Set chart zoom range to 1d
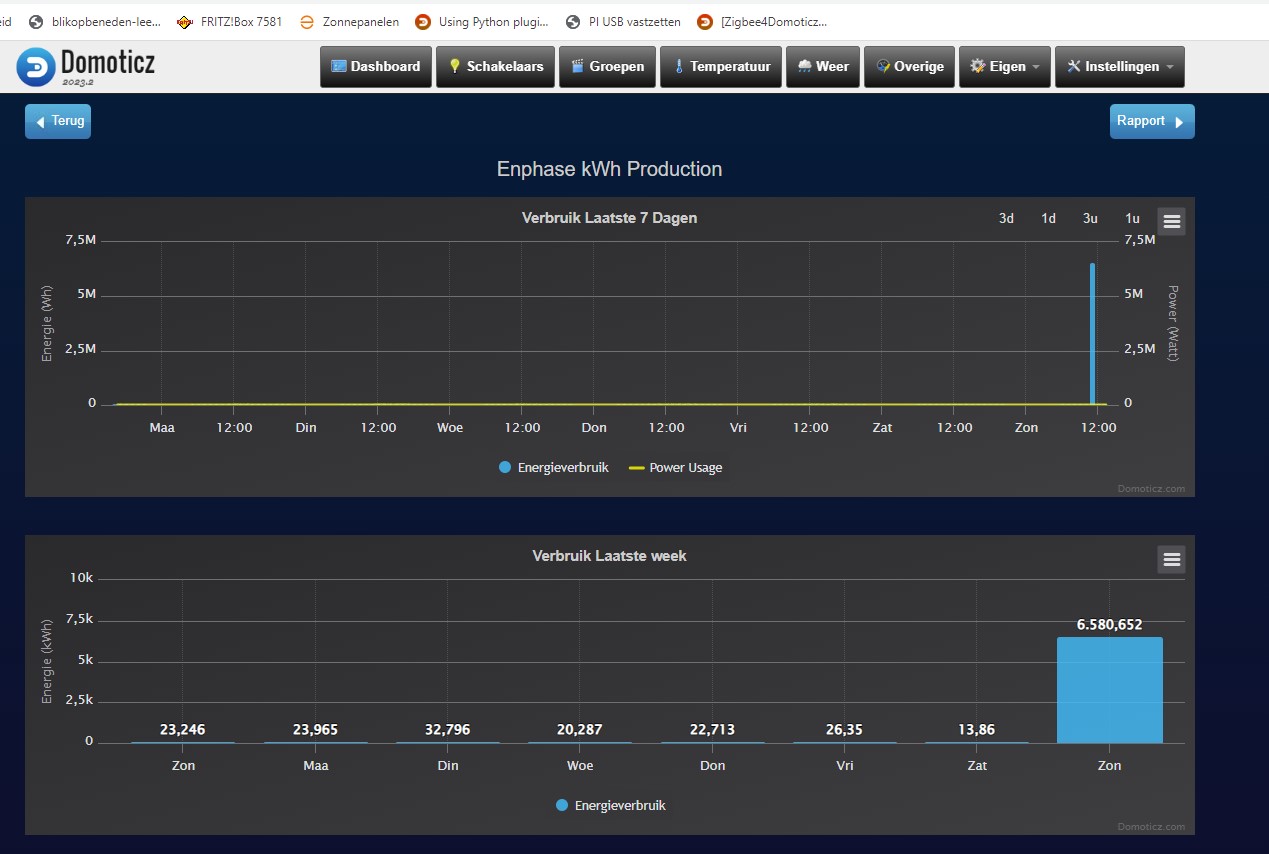 pyautogui.click(x=1048, y=218)
